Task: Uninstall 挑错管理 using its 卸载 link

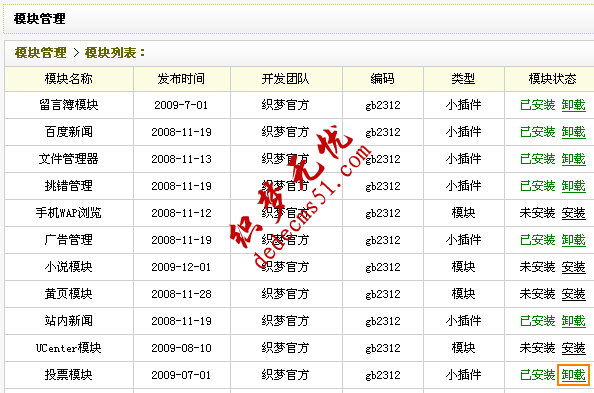Action: 573,186
